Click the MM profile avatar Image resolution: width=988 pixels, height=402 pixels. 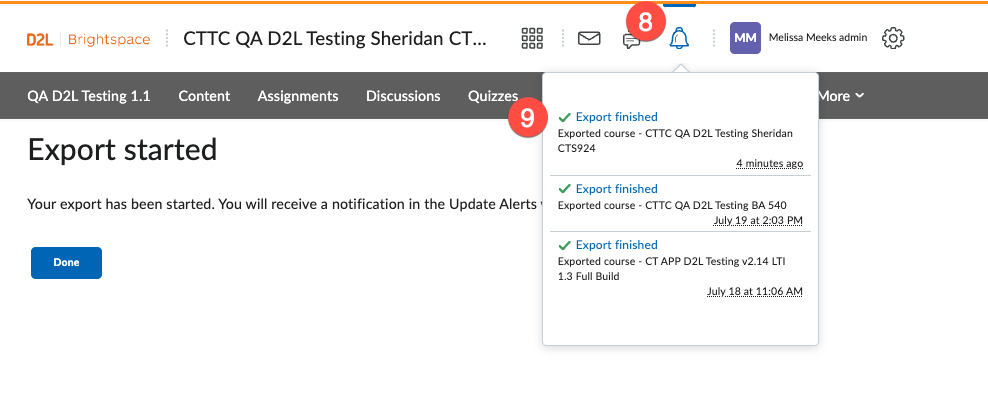tap(745, 39)
